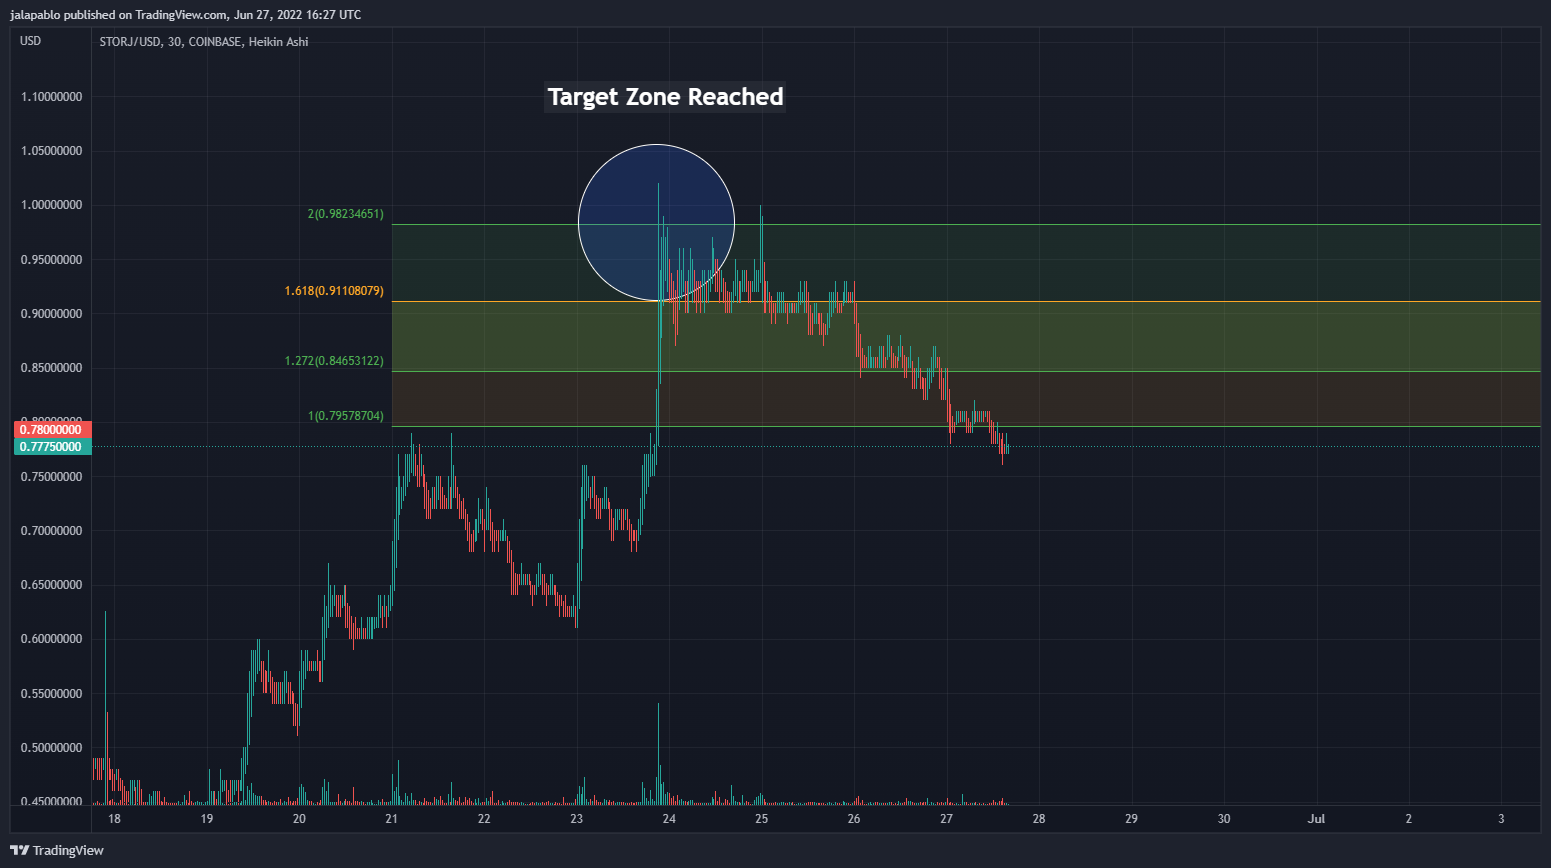Click the 'Target Zone Reached' annotation text

(665, 97)
